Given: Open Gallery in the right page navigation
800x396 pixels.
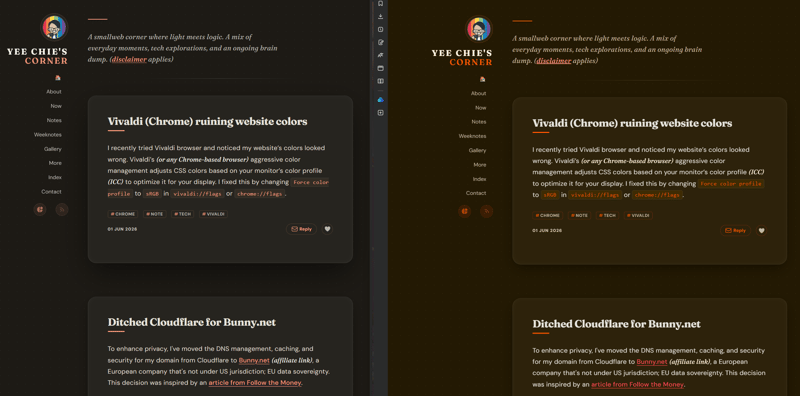Looking at the screenshot, I should point(478,151).
